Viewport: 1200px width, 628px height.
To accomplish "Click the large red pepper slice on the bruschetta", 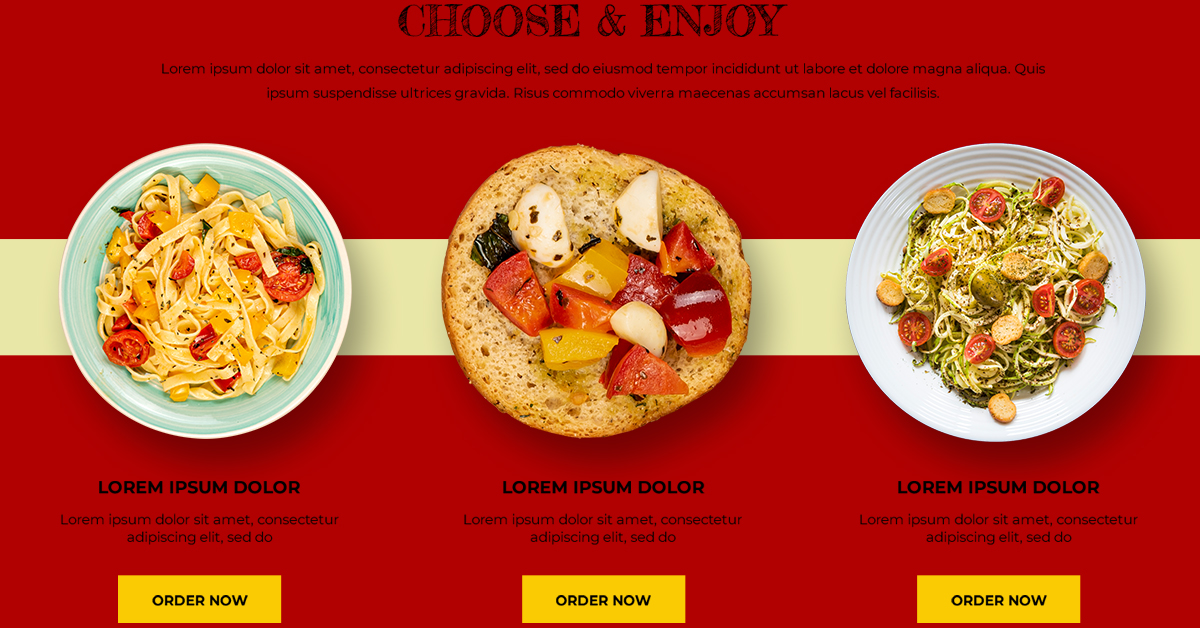I will tap(695, 313).
